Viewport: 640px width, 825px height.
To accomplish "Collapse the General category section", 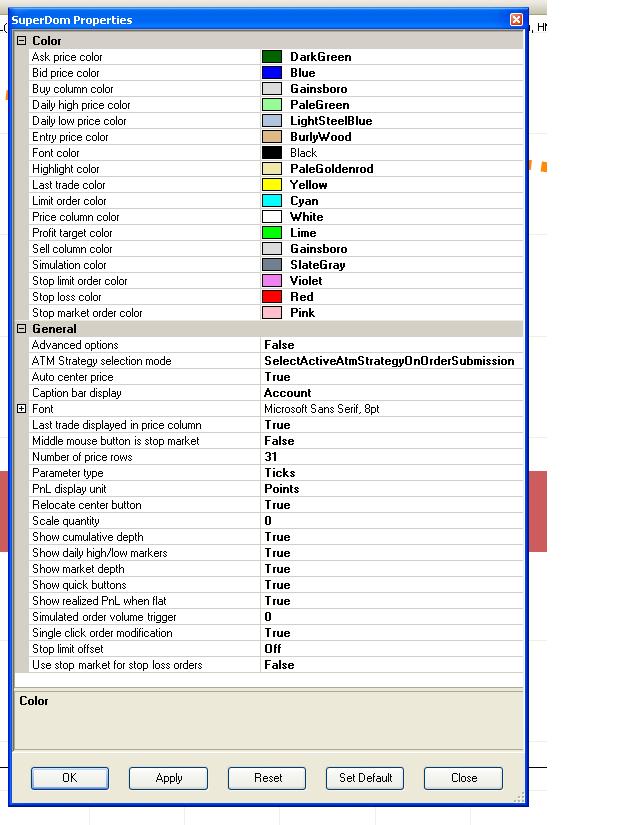I will [x=22, y=329].
